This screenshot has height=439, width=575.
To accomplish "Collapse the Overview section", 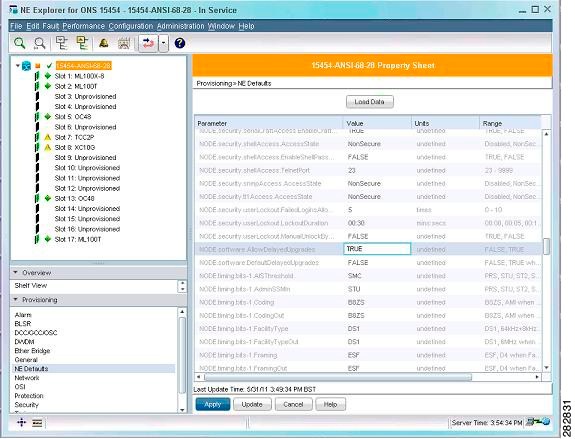I will pos(16,272).
